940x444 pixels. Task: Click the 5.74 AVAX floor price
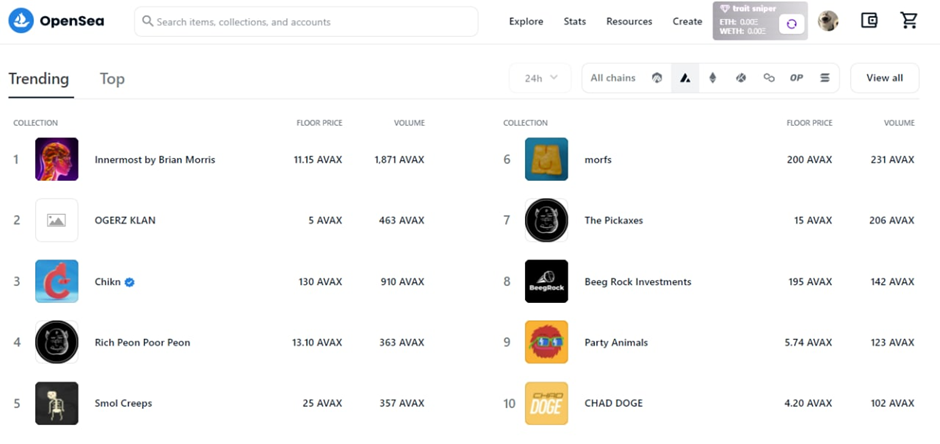point(808,343)
